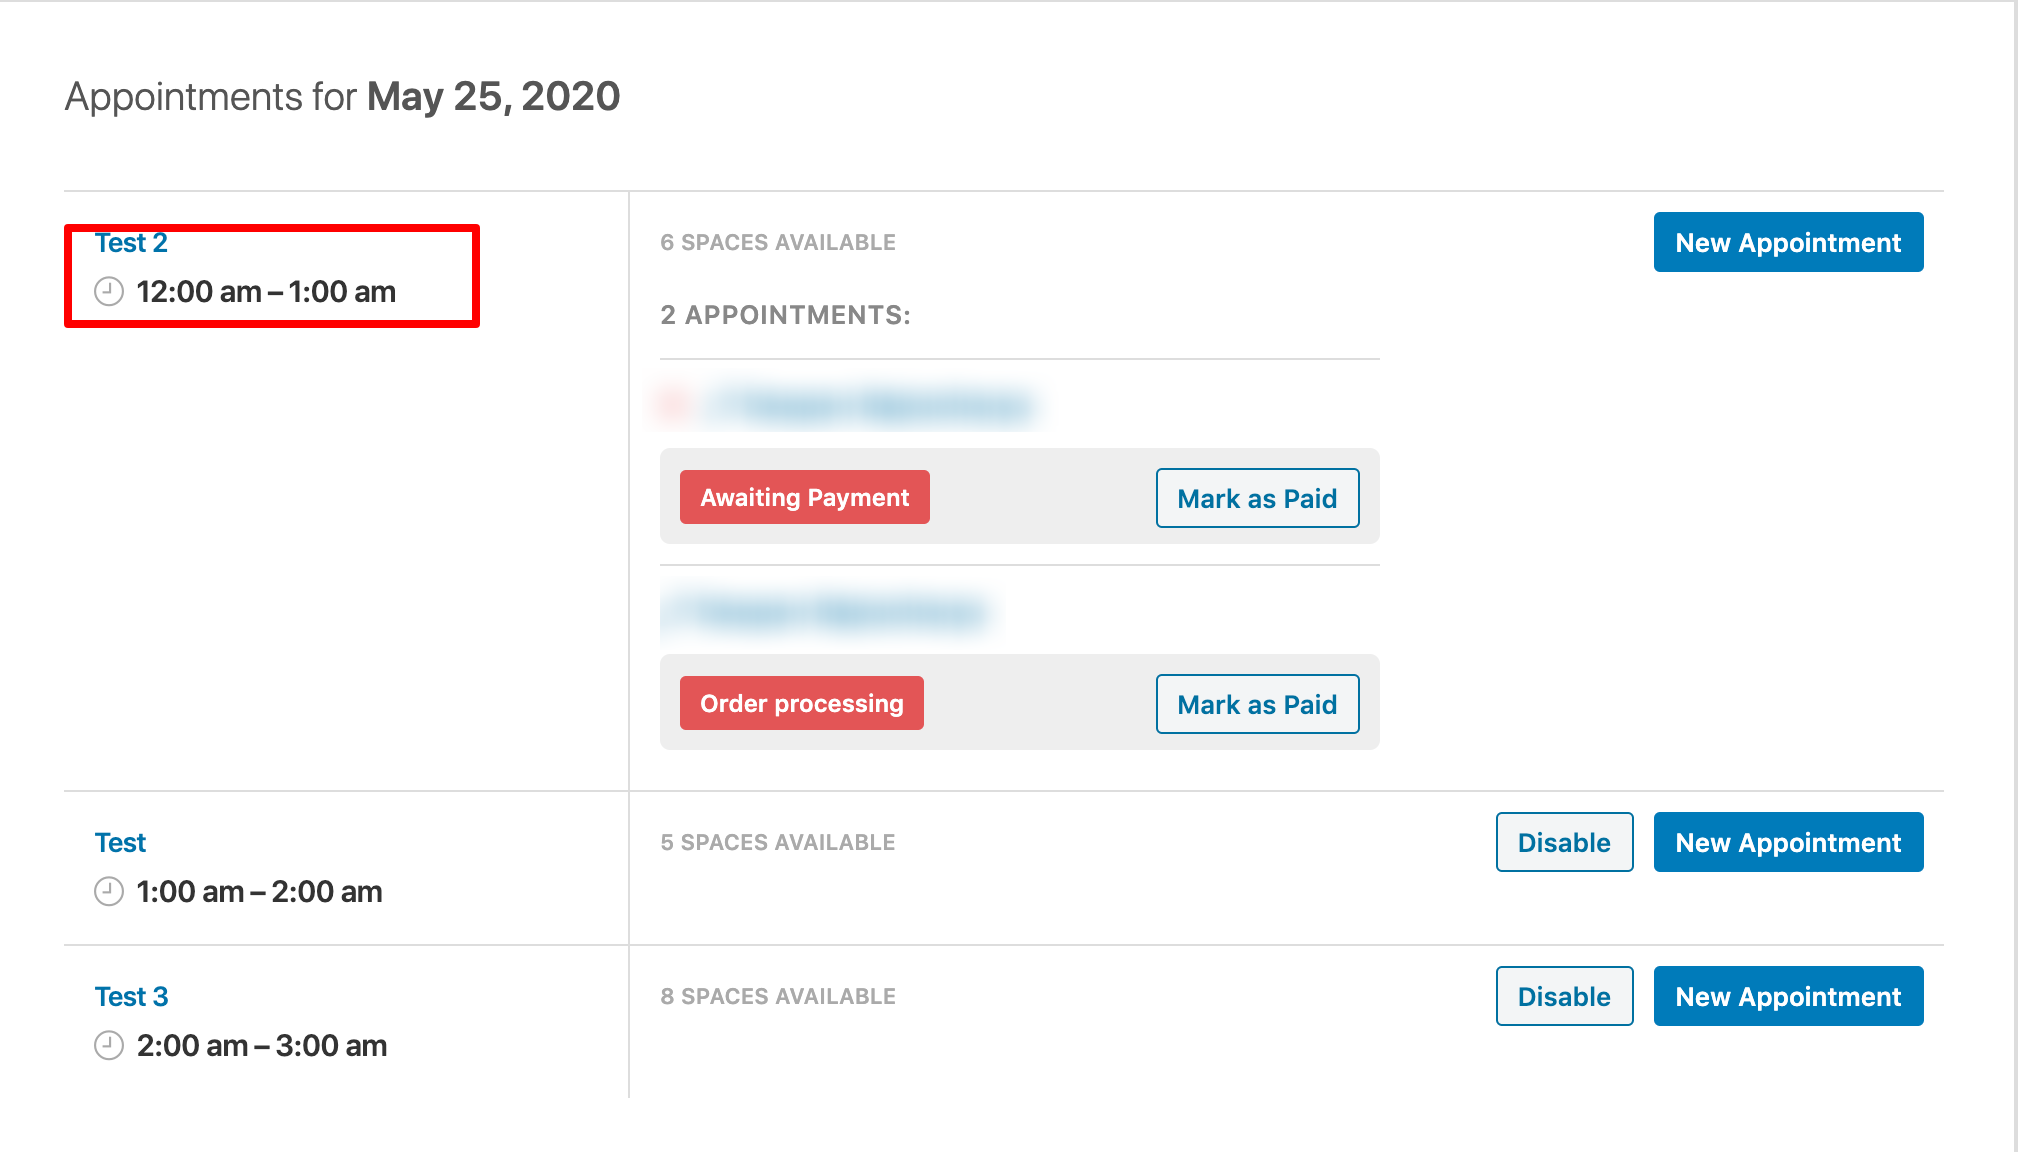Create New Appointment for Test 2 slot

point(1788,242)
